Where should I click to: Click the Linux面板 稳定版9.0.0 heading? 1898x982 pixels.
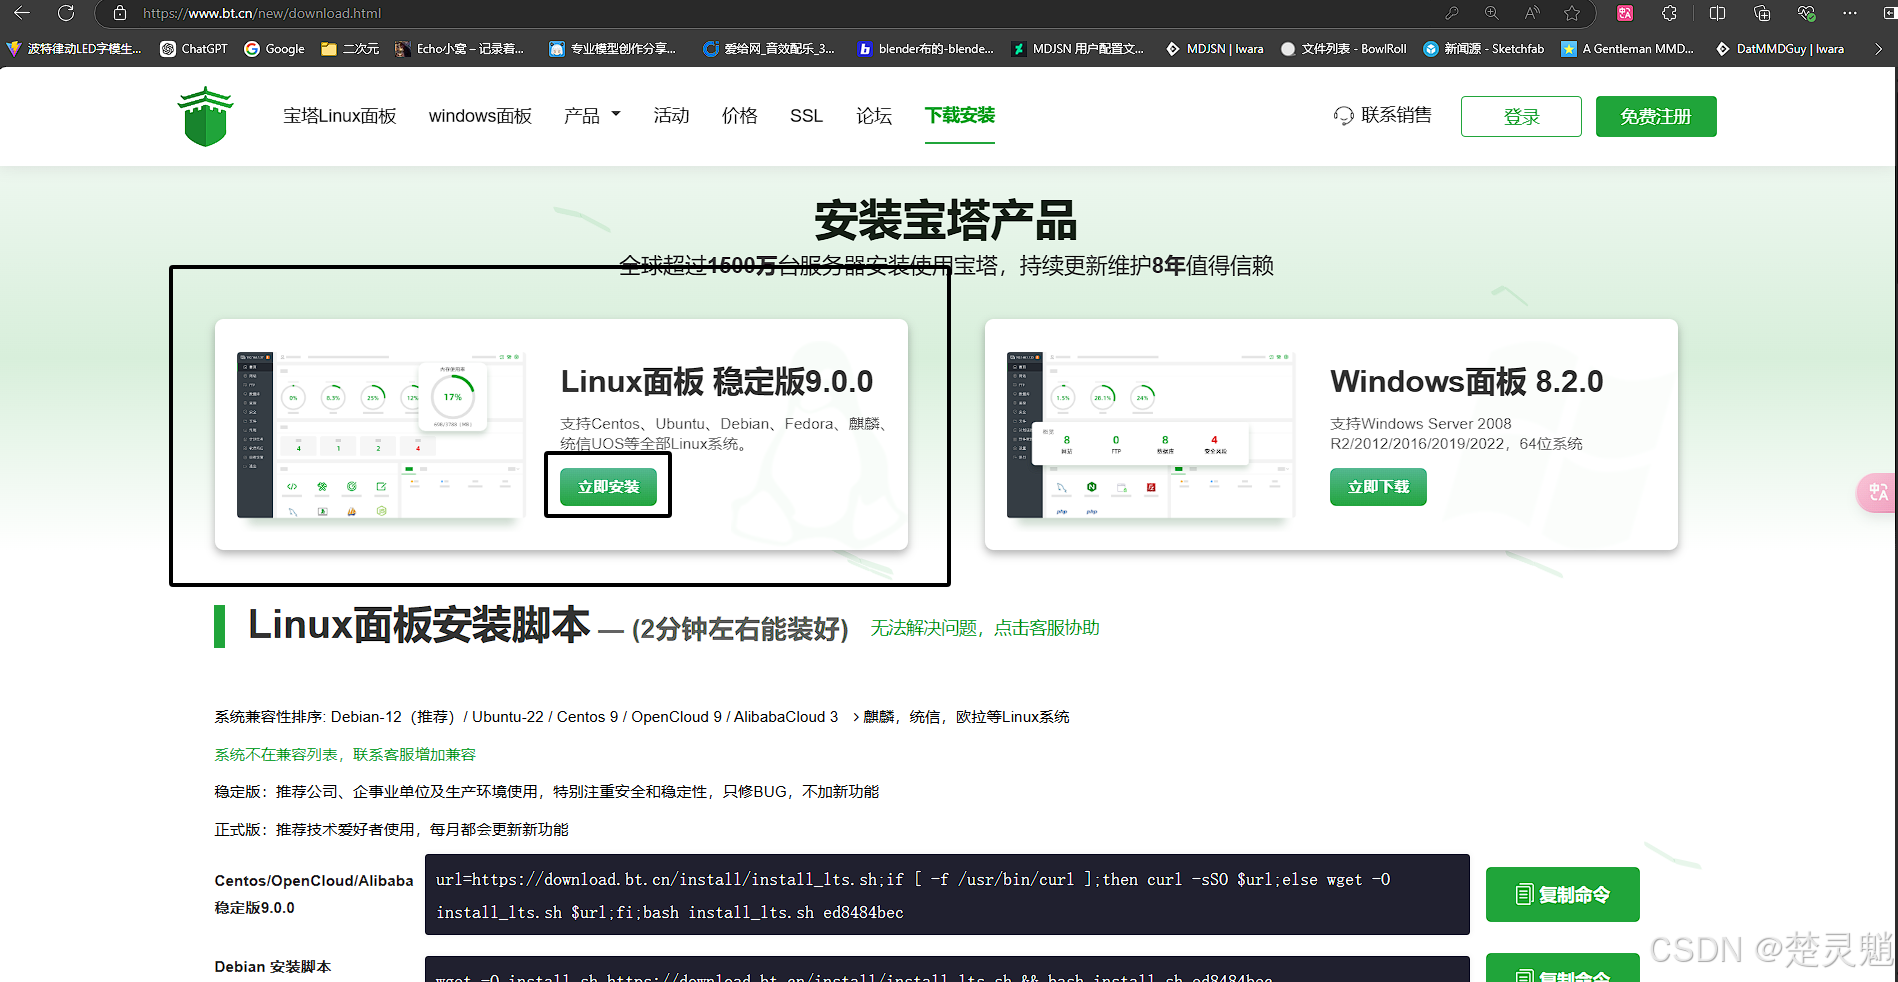717,382
